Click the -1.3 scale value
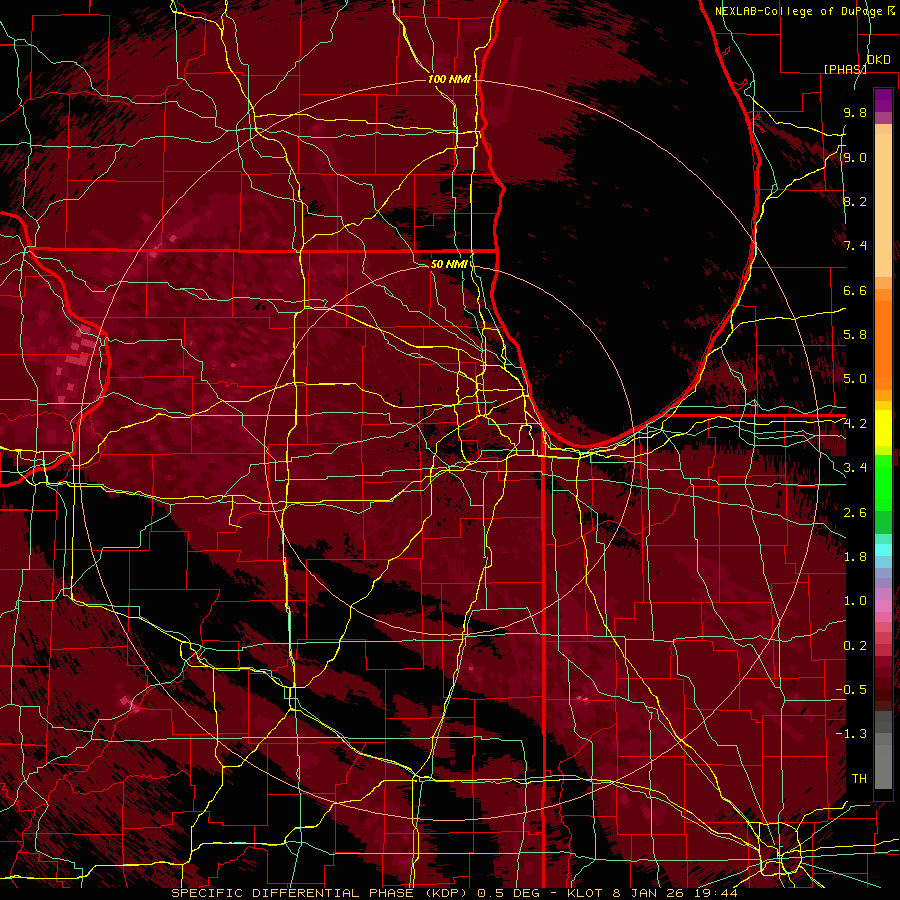900x900 pixels. pos(851,734)
